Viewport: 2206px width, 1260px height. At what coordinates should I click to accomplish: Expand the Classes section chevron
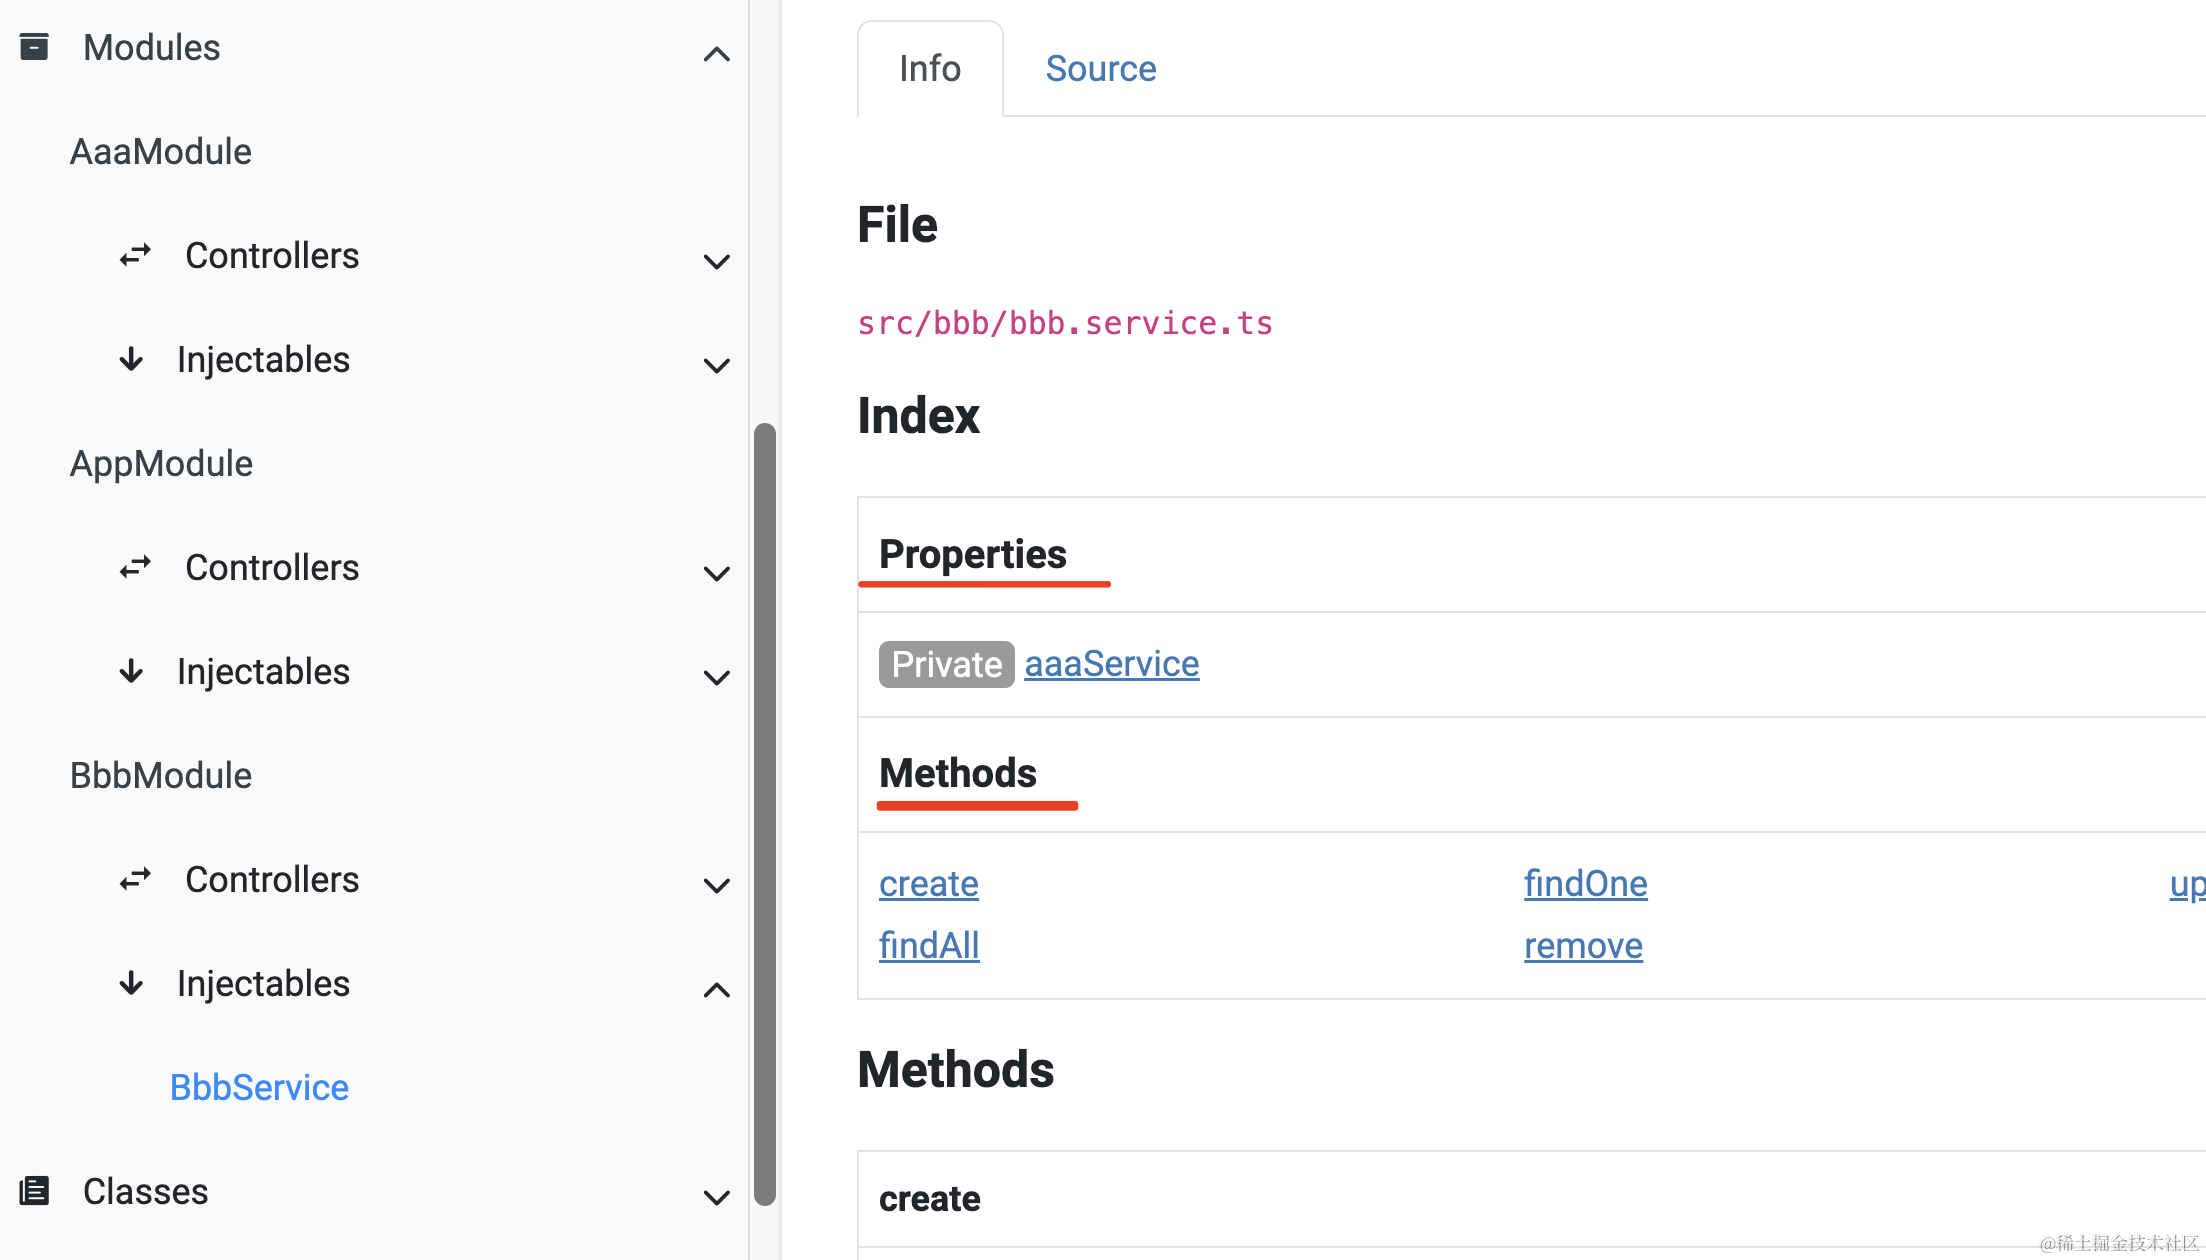point(716,1197)
